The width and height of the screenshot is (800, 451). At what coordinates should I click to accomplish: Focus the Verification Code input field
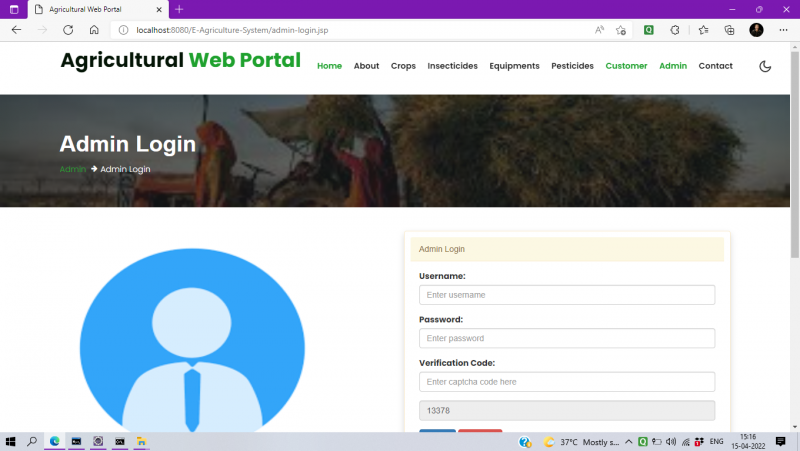[567, 382]
